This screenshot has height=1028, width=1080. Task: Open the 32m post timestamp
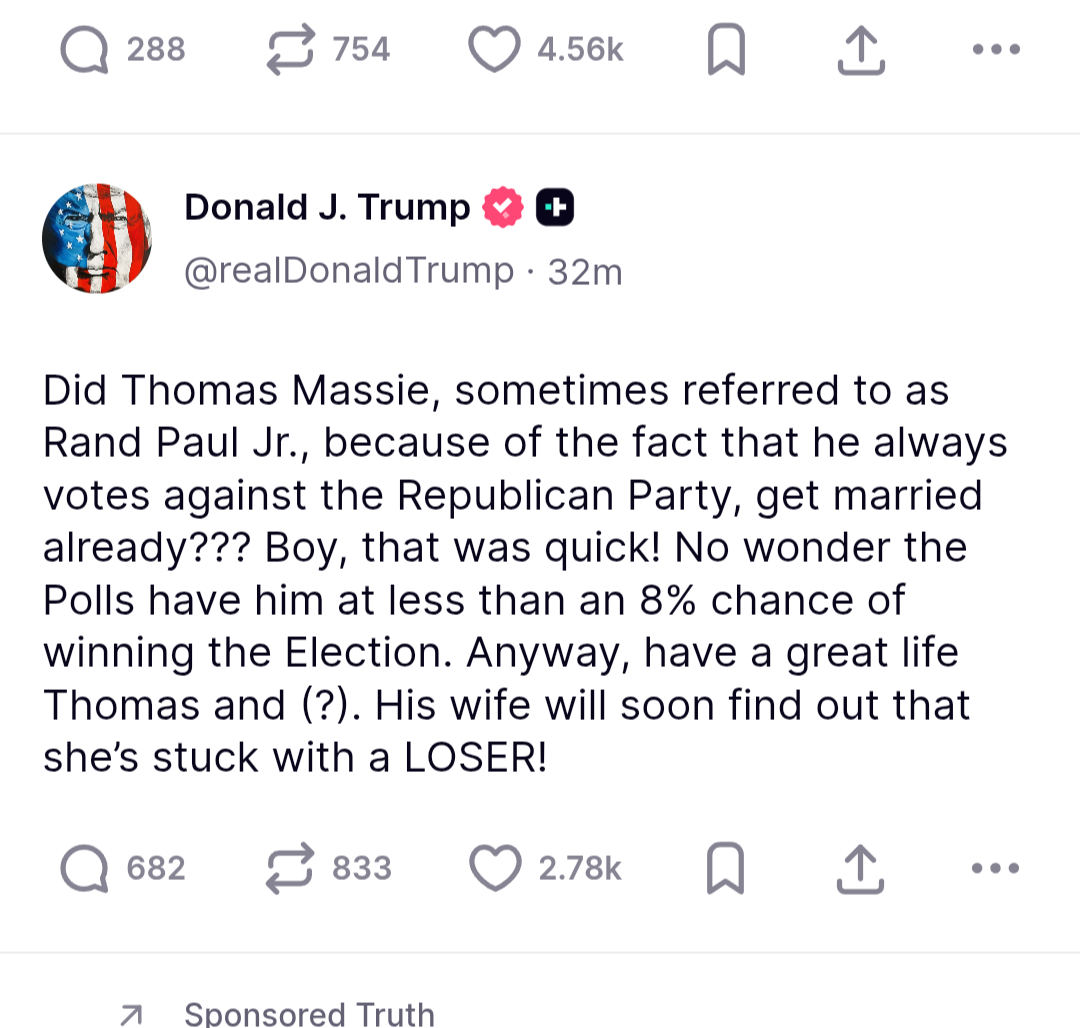point(586,272)
